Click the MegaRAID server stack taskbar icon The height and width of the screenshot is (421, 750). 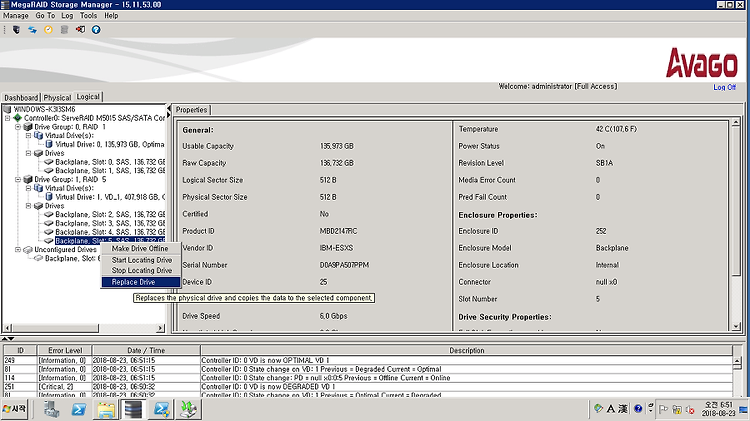(133, 409)
